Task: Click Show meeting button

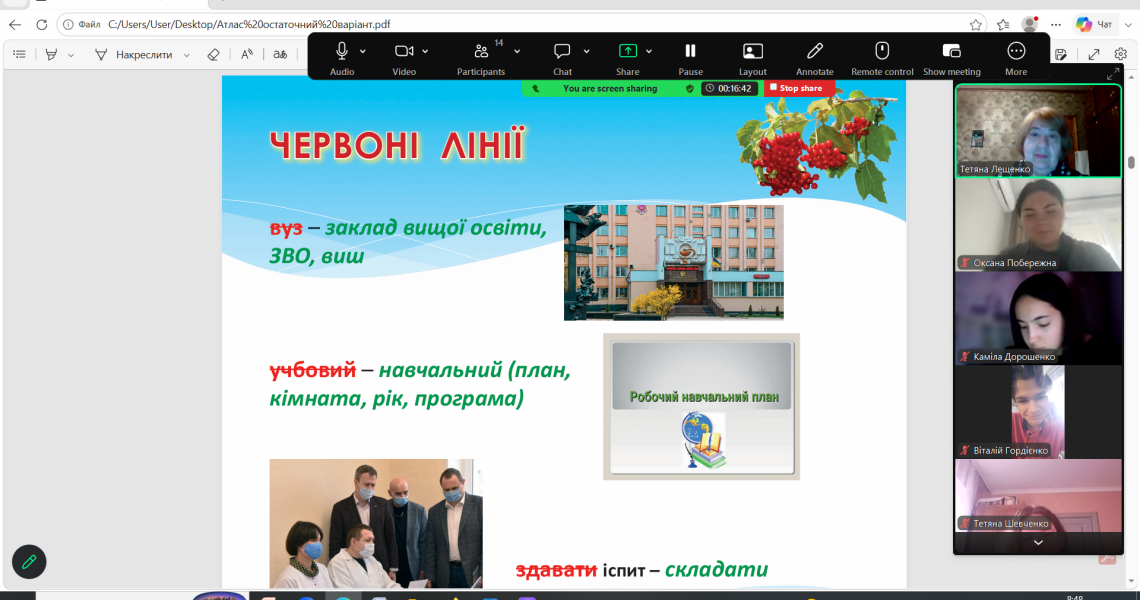Action: (x=952, y=58)
